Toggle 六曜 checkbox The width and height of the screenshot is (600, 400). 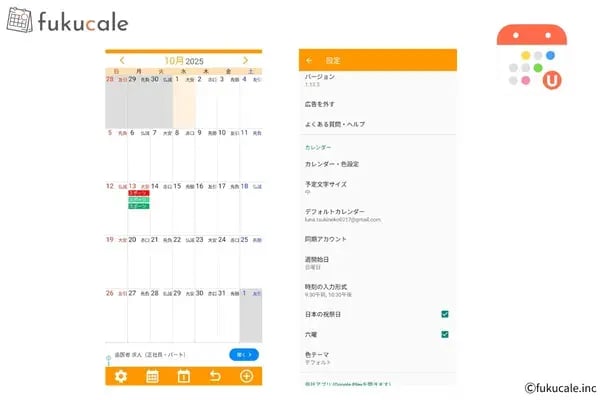(444, 334)
